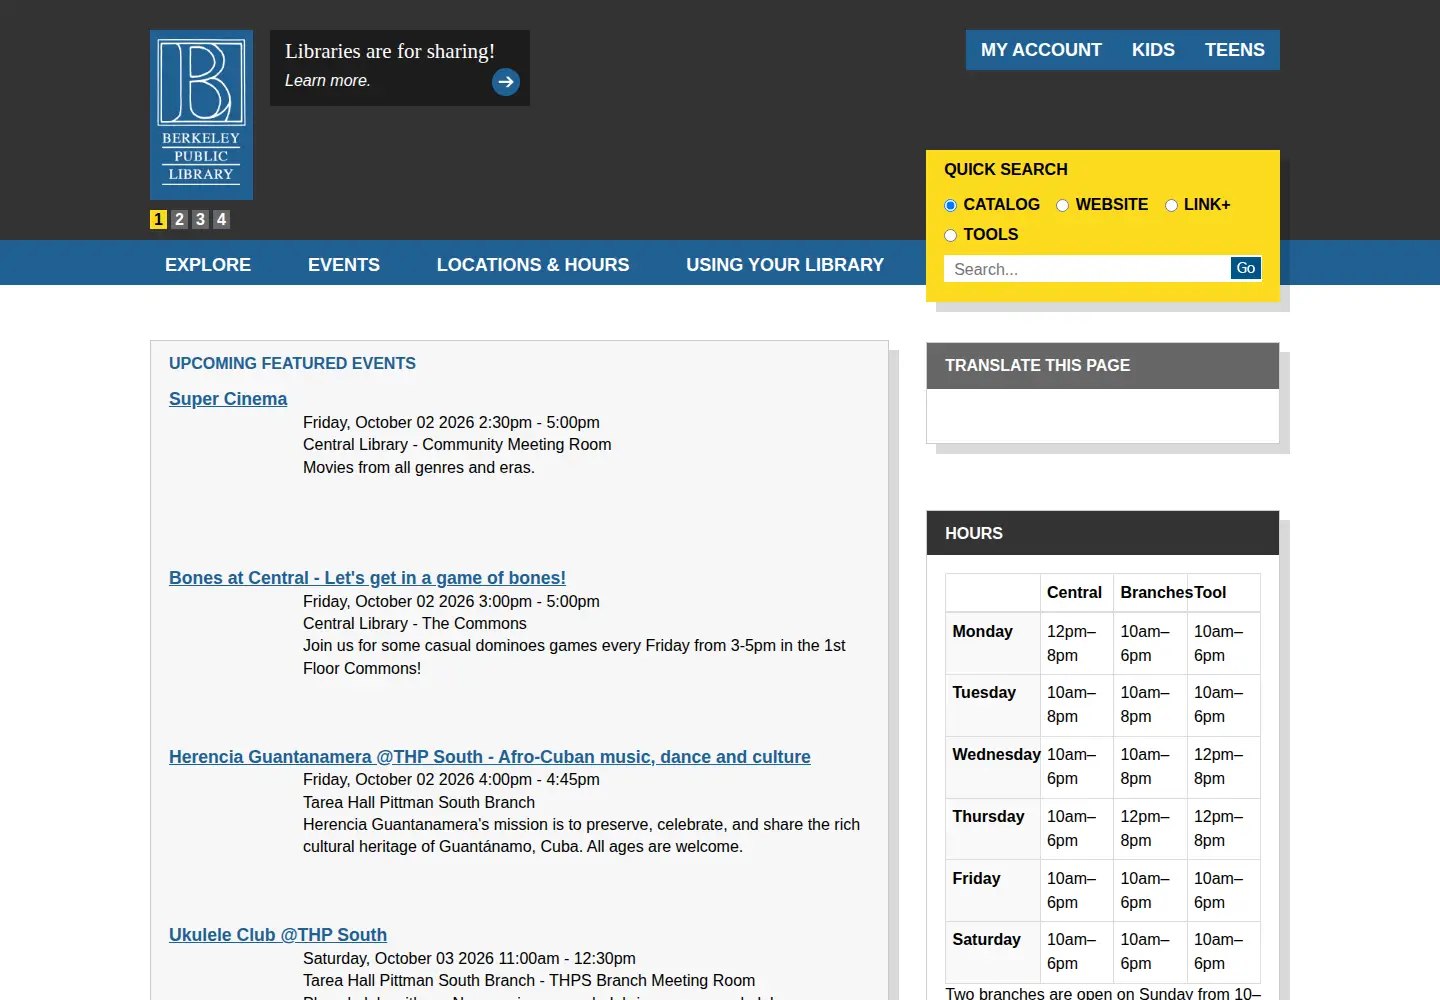Click the Wednesday row label

coord(996,755)
